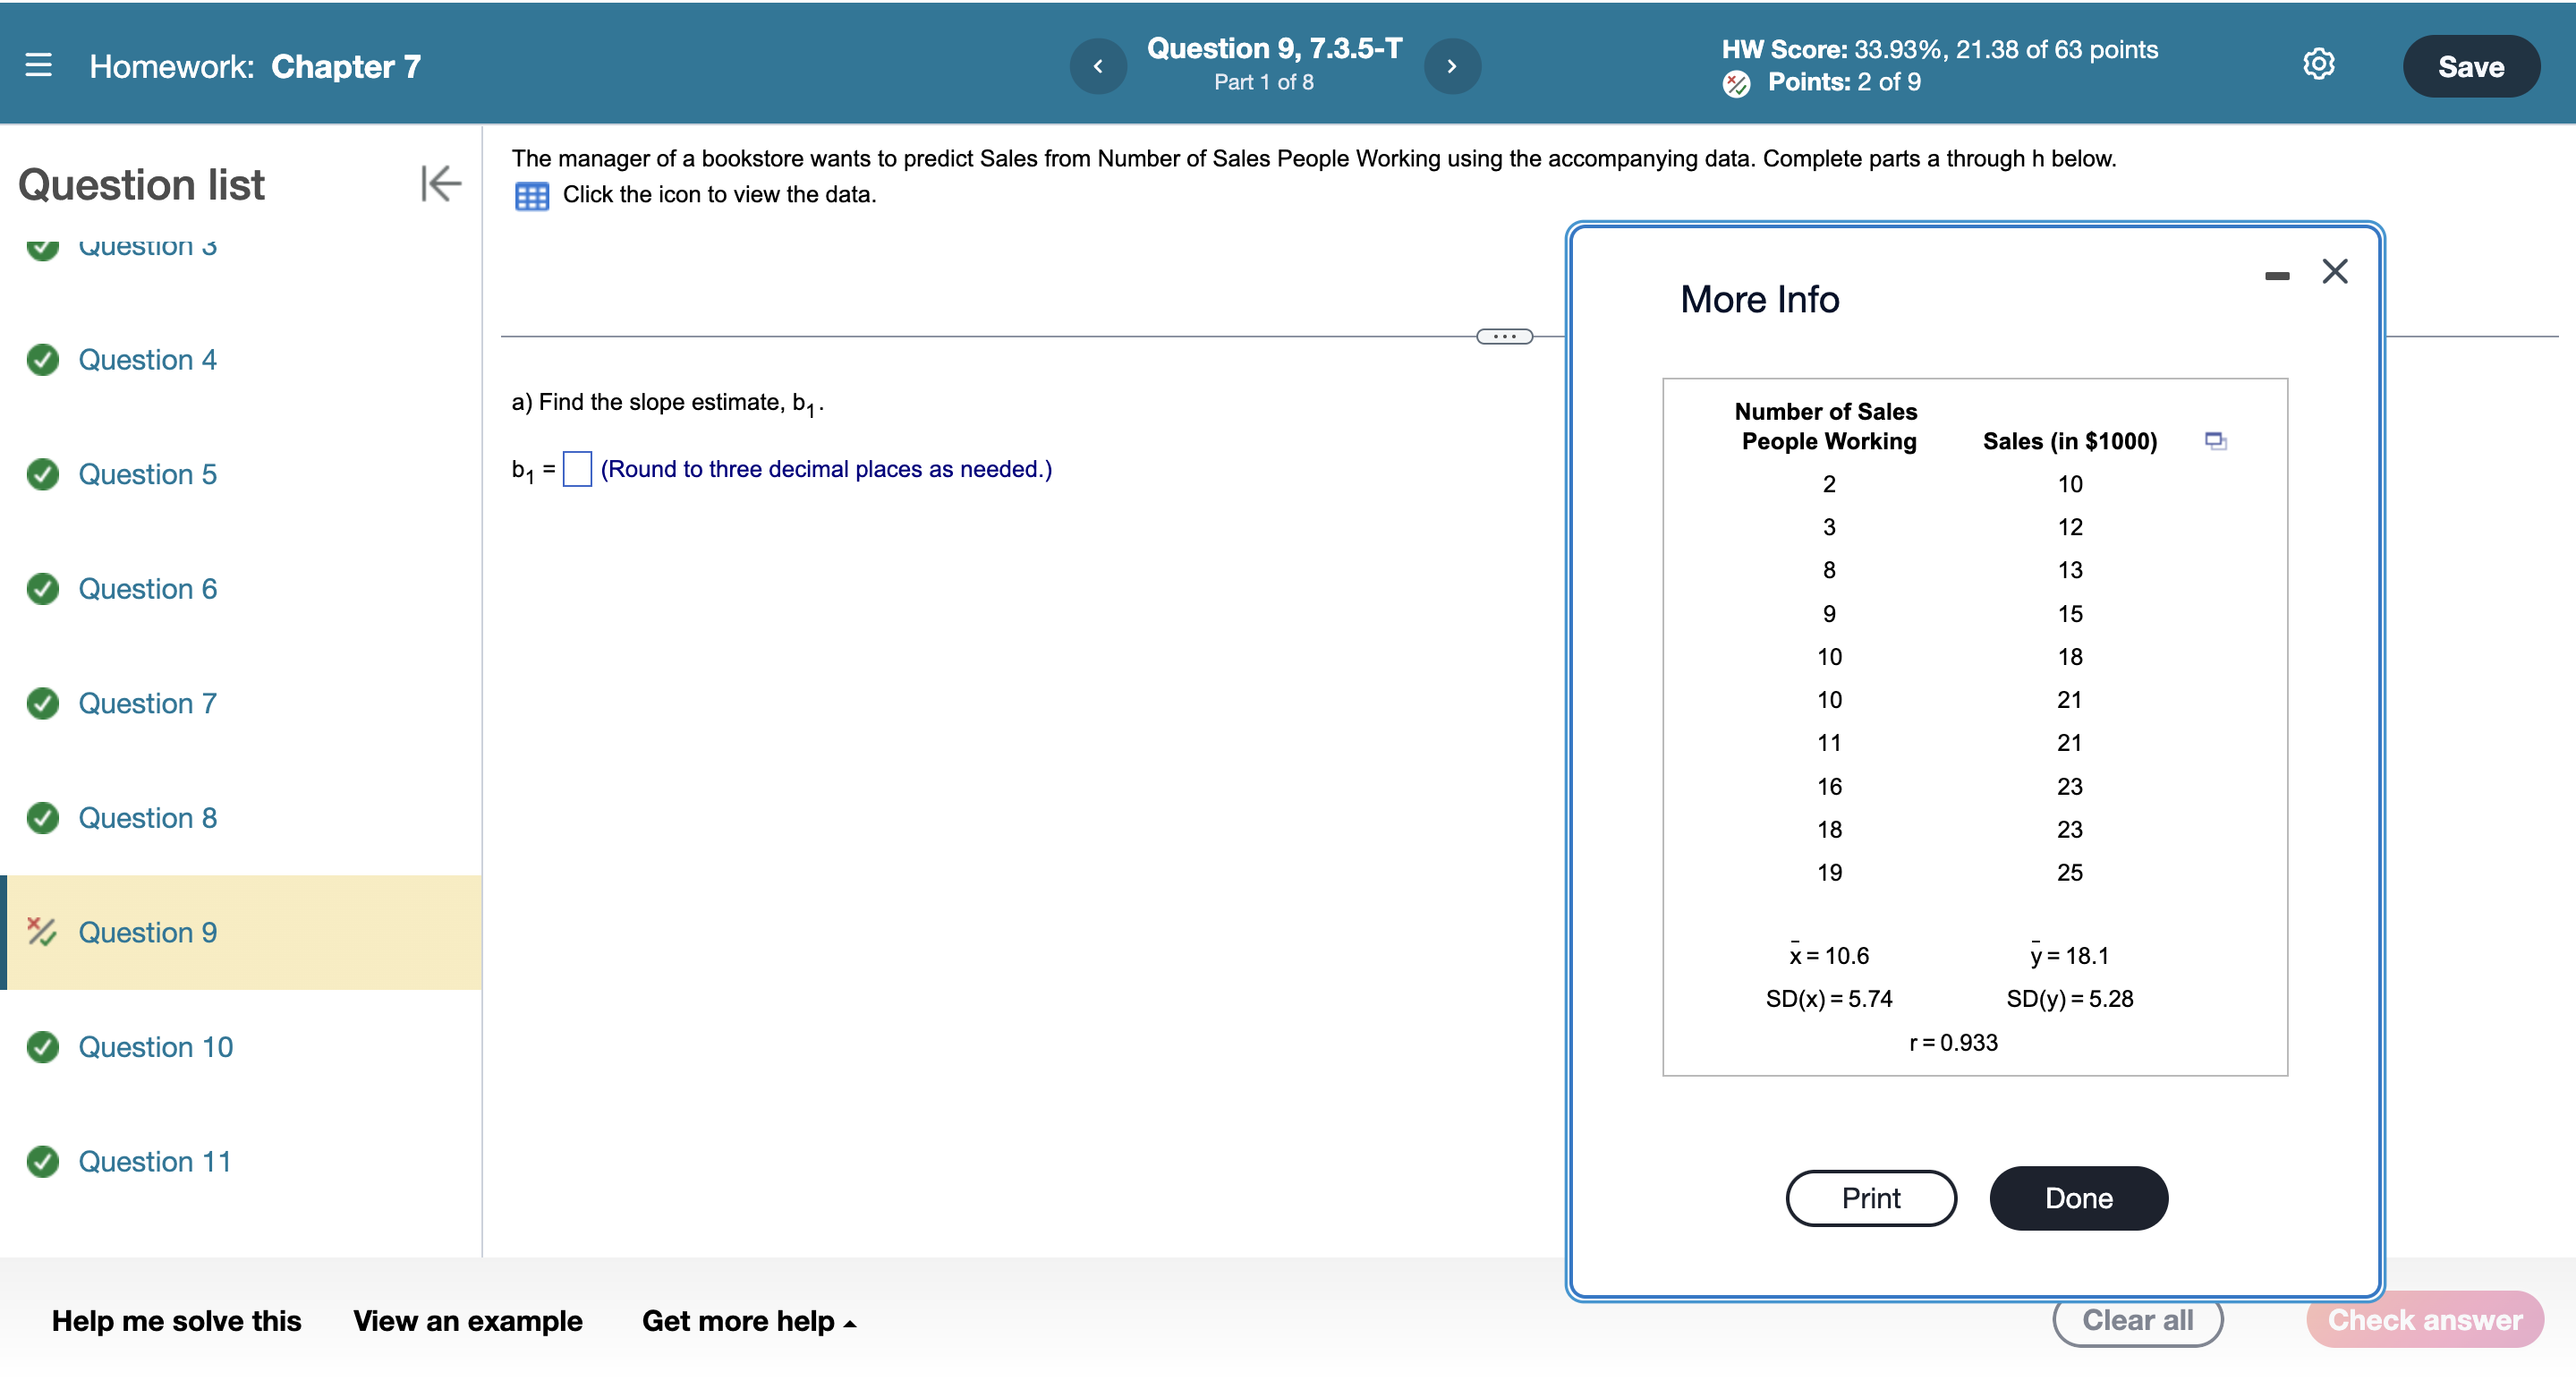
Task: Click the collapse sidebar icon
Action: click(438, 184)
